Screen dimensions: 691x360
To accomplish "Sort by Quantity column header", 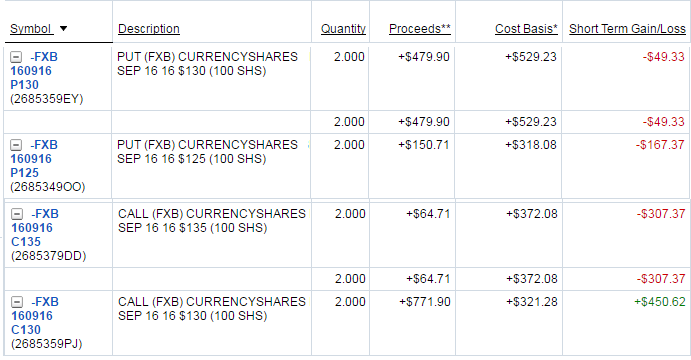I will [x=343, y=29].
